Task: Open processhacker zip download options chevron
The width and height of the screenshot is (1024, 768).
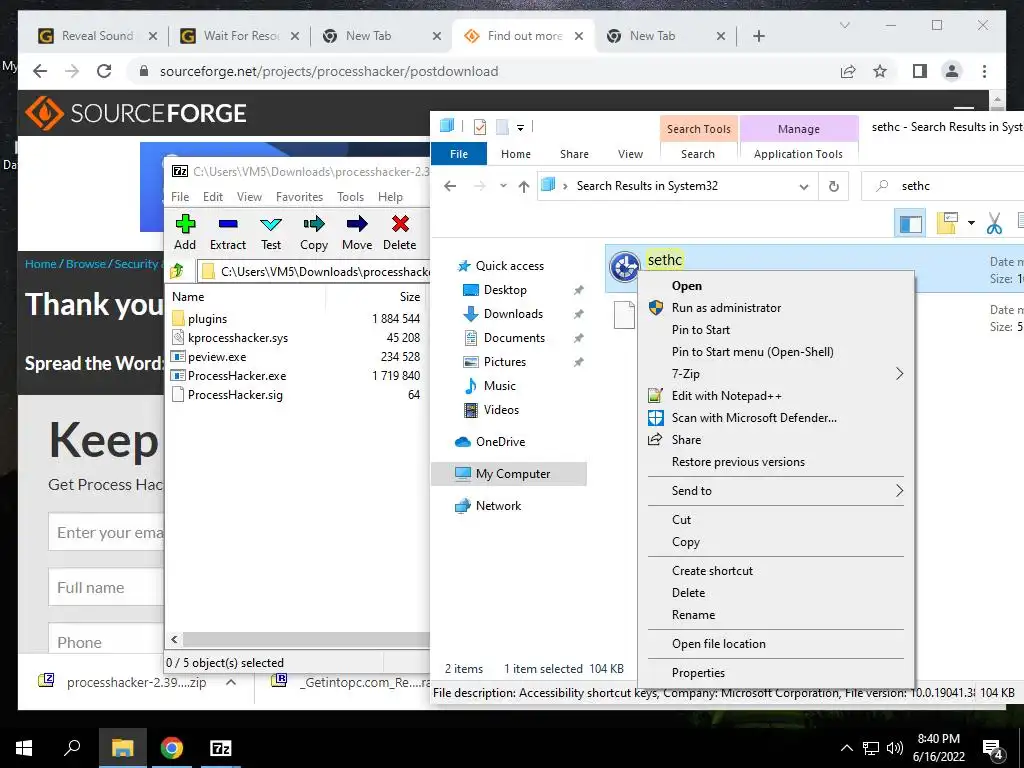Action: tap(231, 682)
